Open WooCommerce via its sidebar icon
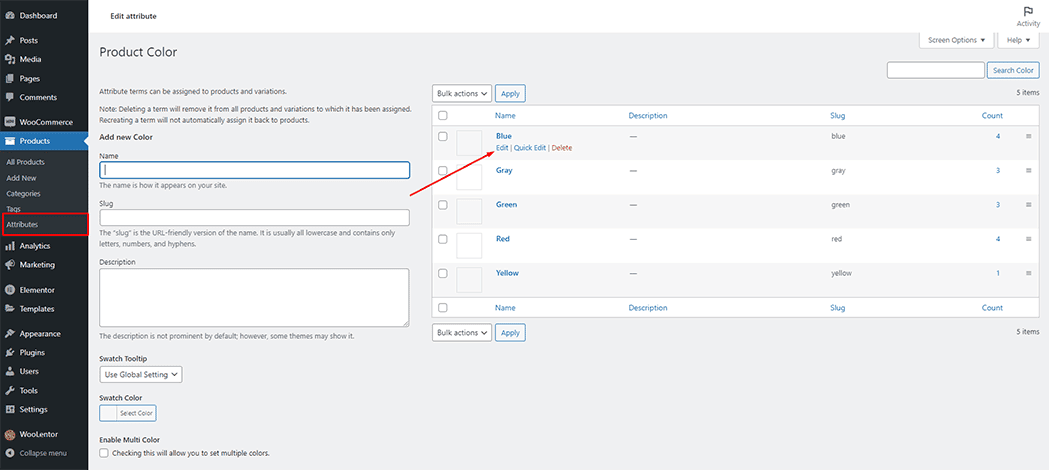 (10, 122)
